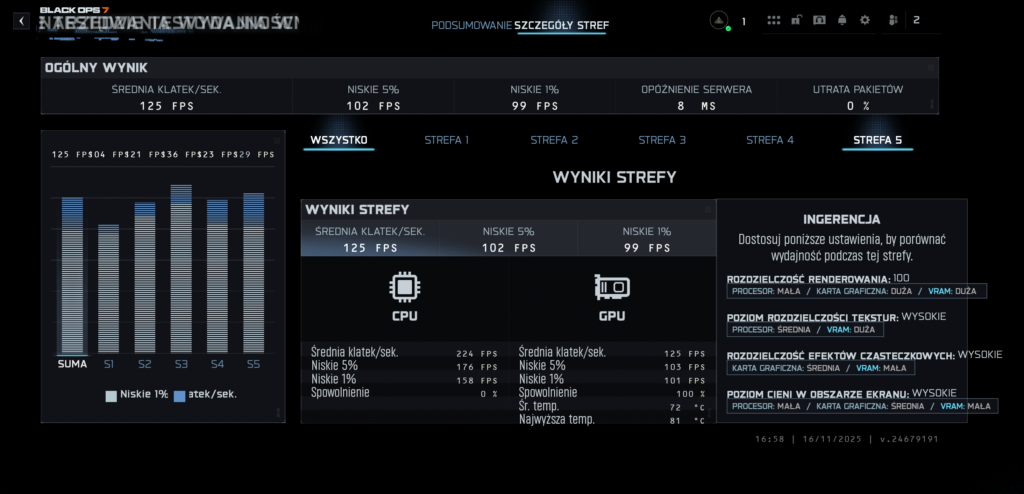Viewport: 1024px width, 494px height.
Task: Click the unlocked padlock icon
Action: click(x=796, y=20)
